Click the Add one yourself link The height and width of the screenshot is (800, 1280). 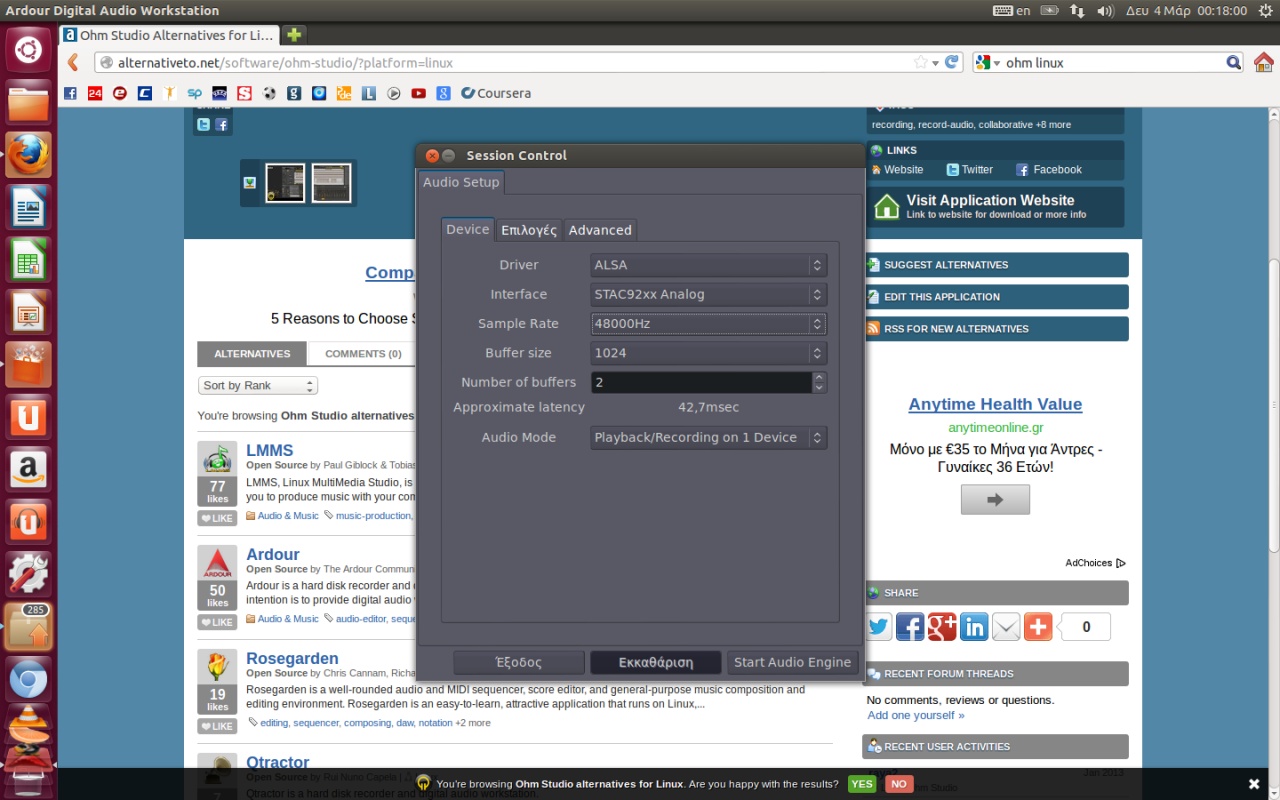coord(916,716)
